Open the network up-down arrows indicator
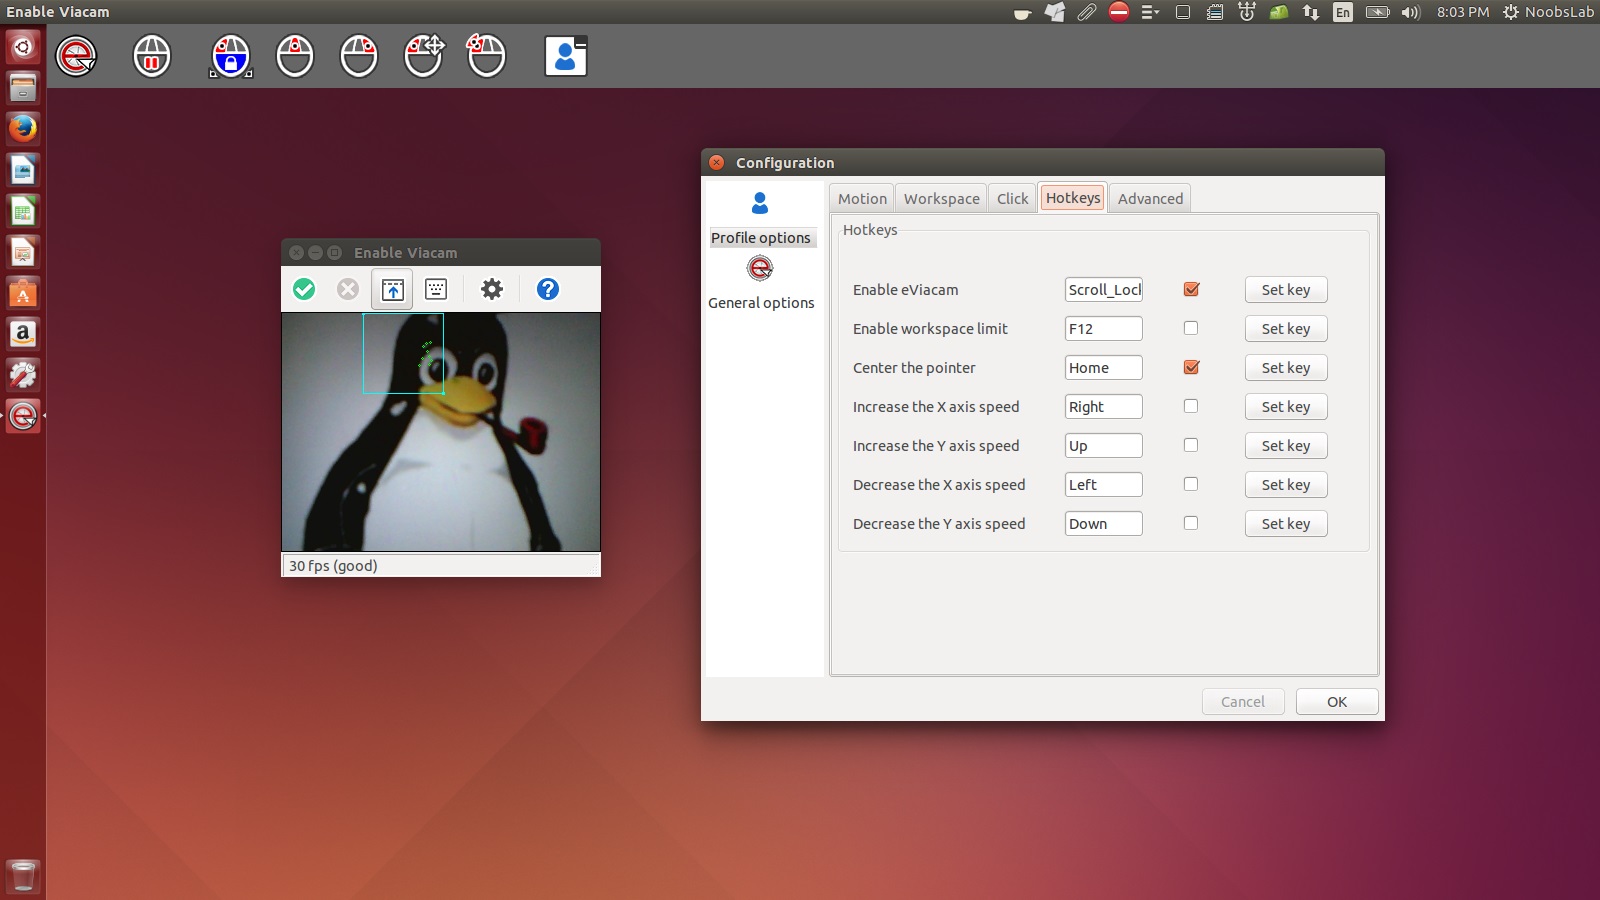This screenshot has width=1600, height=900. coord(1310,12)
